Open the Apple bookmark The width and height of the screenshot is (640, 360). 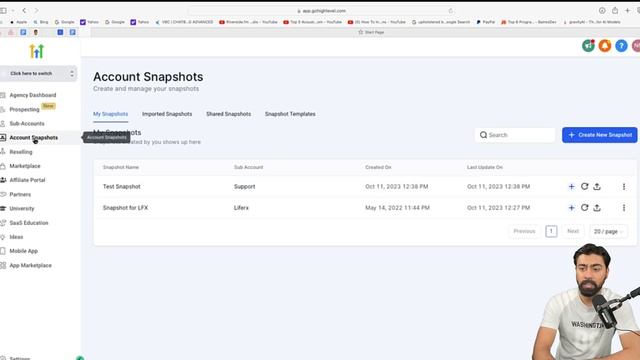[x=18, y=22]
